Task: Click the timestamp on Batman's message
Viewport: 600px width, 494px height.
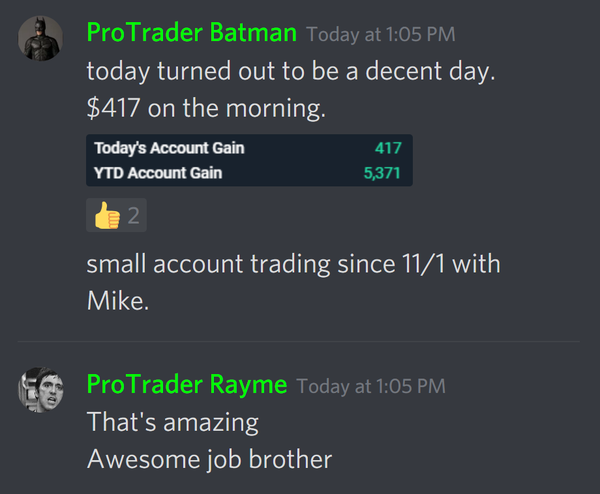Action: tap(380, 35)
